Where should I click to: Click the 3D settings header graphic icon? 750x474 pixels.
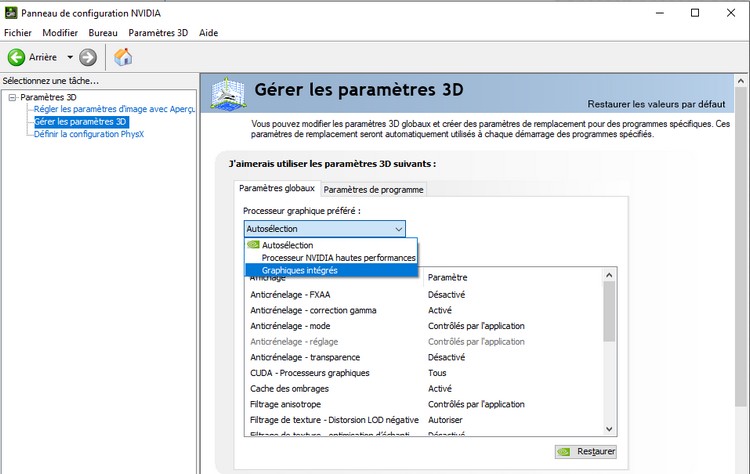[229, 94]
